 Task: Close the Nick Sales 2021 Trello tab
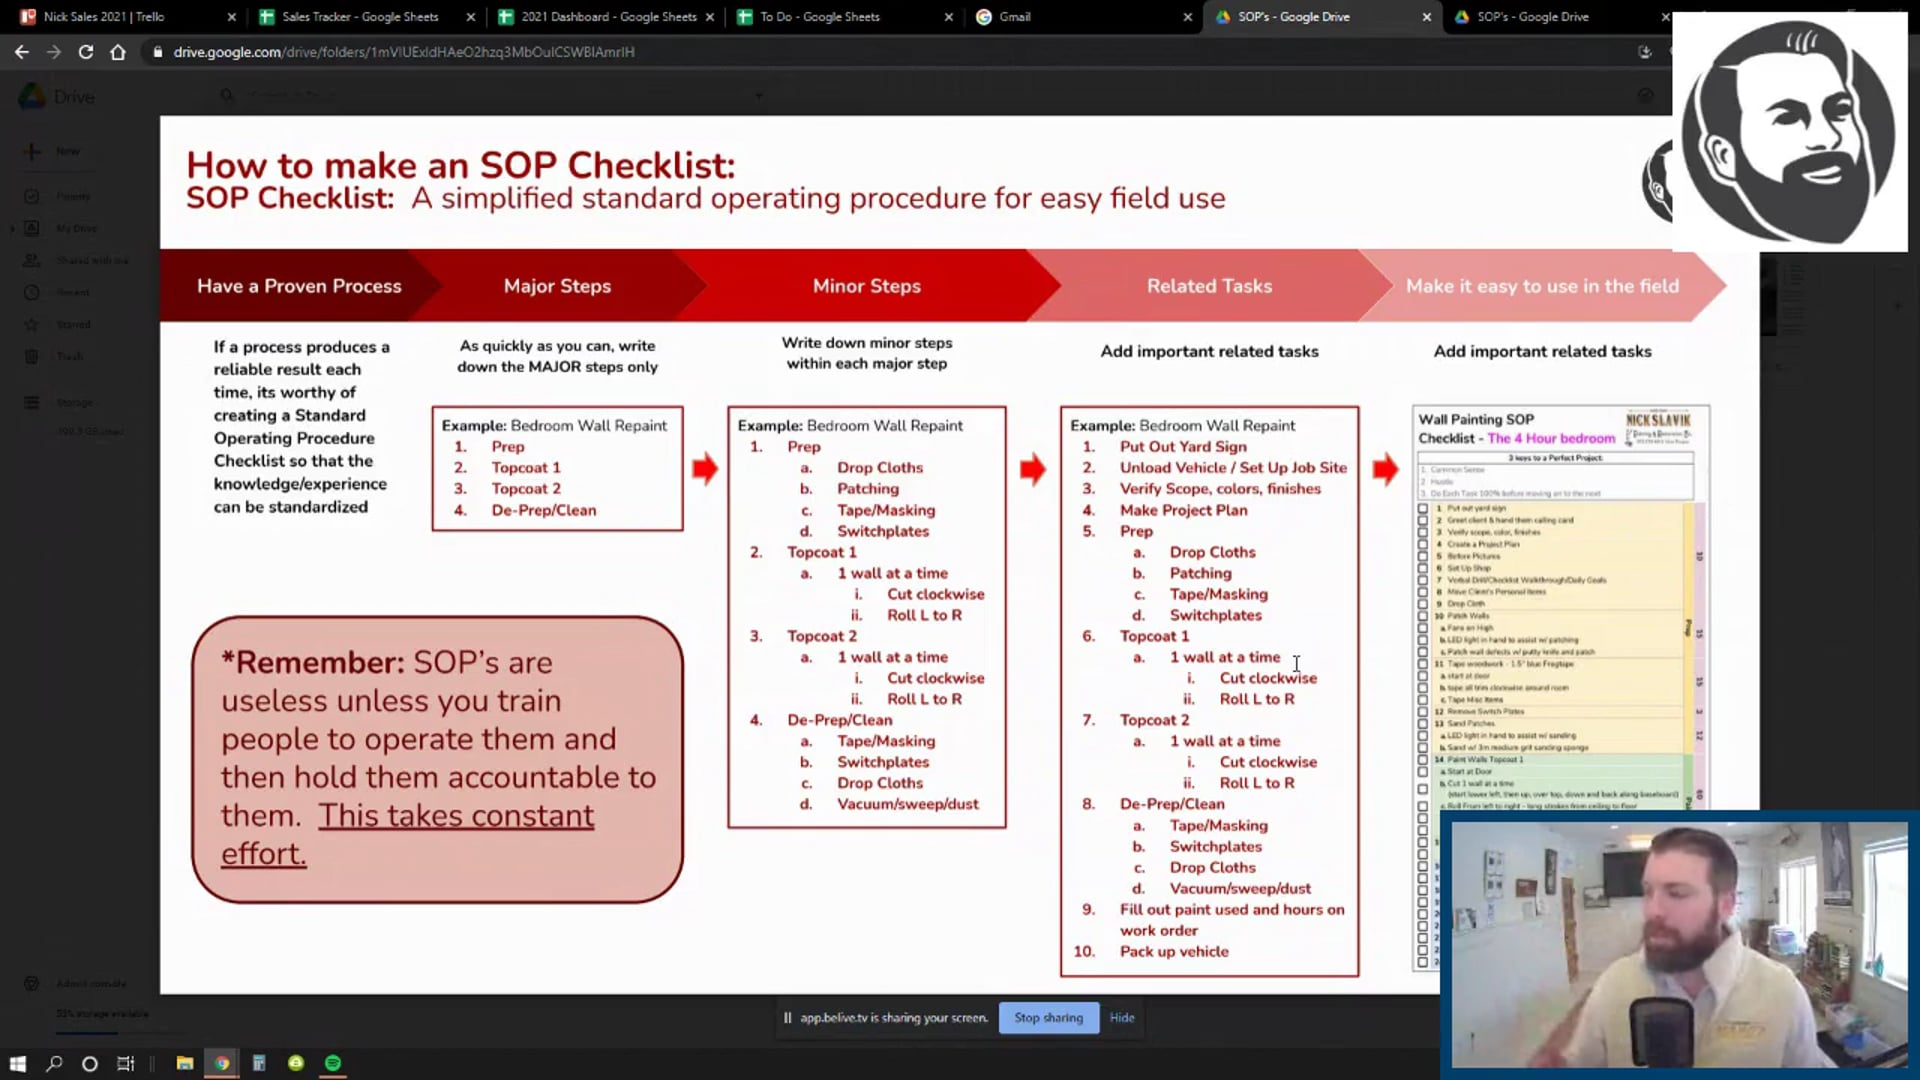click(231, 17)
